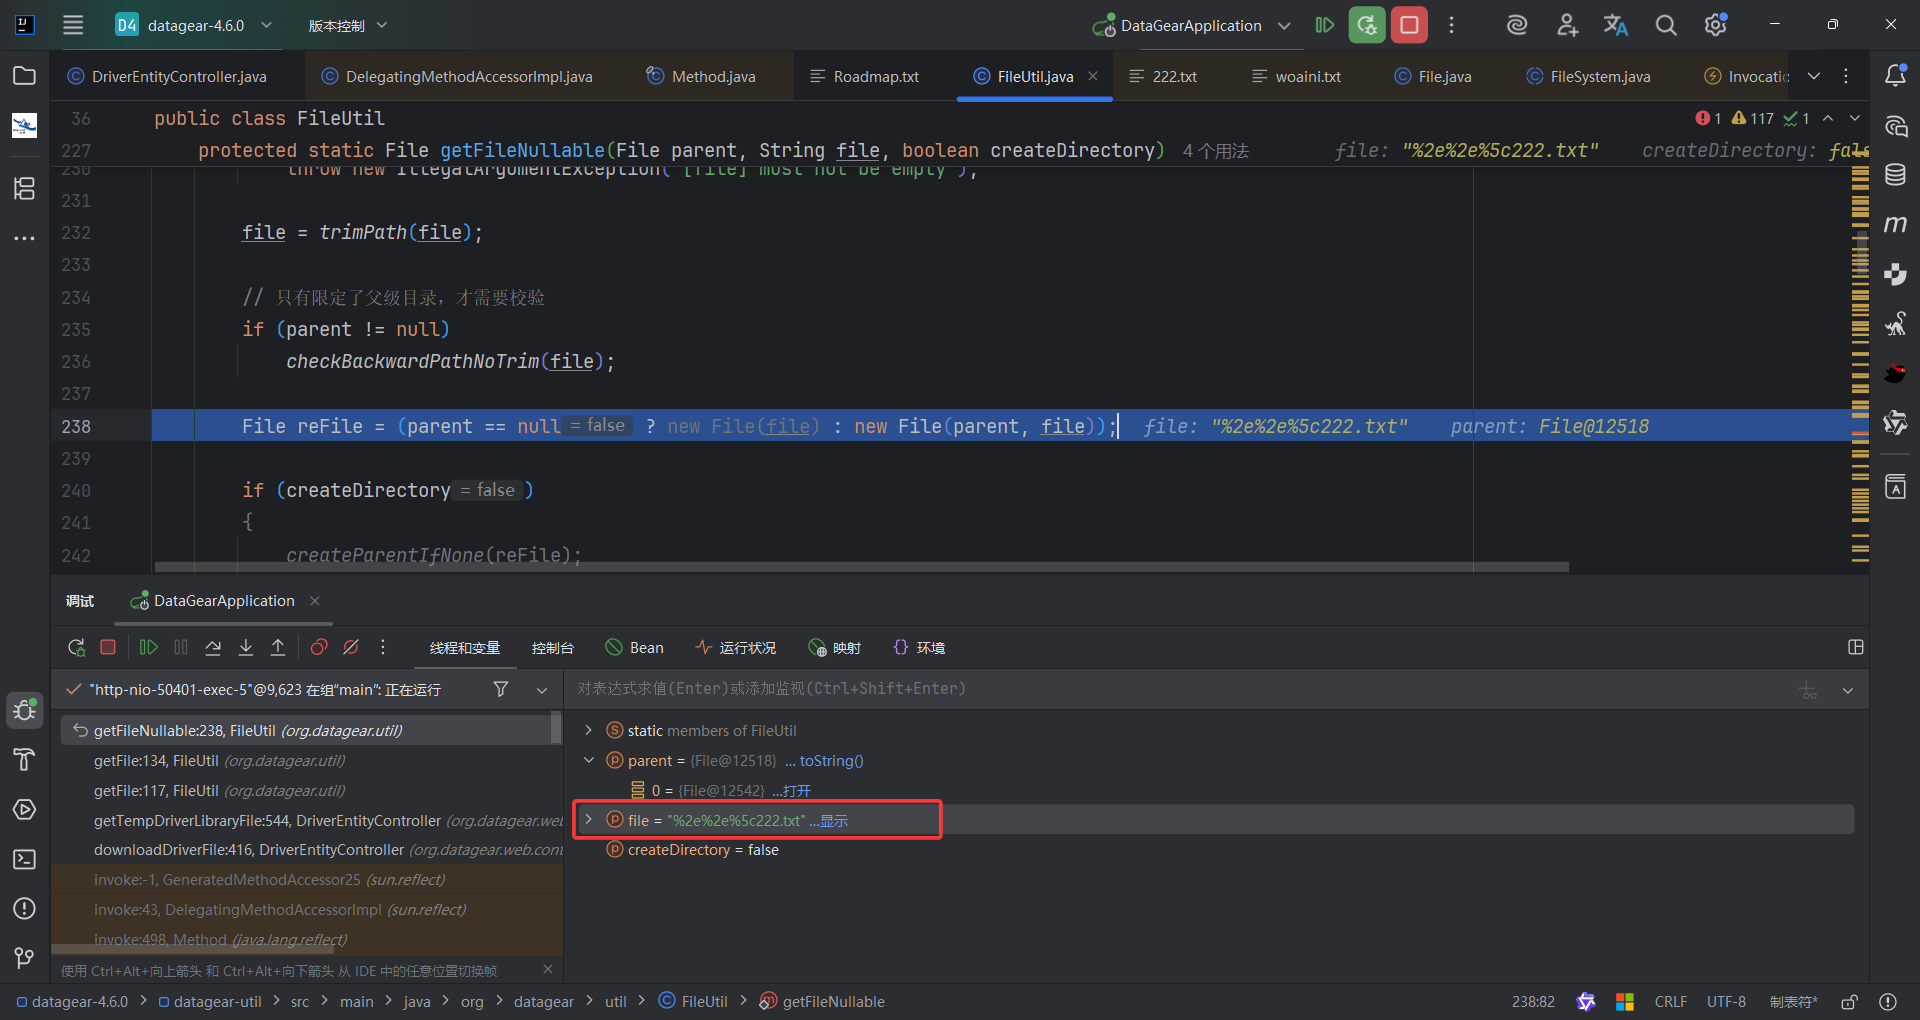Viewport: 1920px width, 1020px height.
Task: Open the Project tool window folder icon
Action: pos(25,76)
